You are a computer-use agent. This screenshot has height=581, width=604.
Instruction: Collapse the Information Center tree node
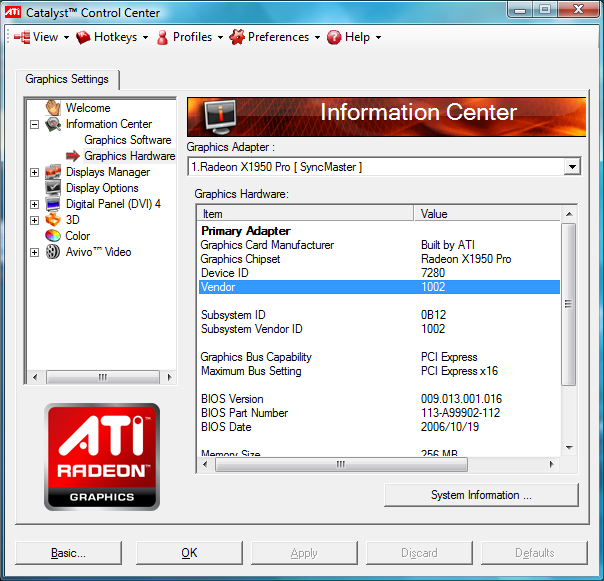point(35,124)
